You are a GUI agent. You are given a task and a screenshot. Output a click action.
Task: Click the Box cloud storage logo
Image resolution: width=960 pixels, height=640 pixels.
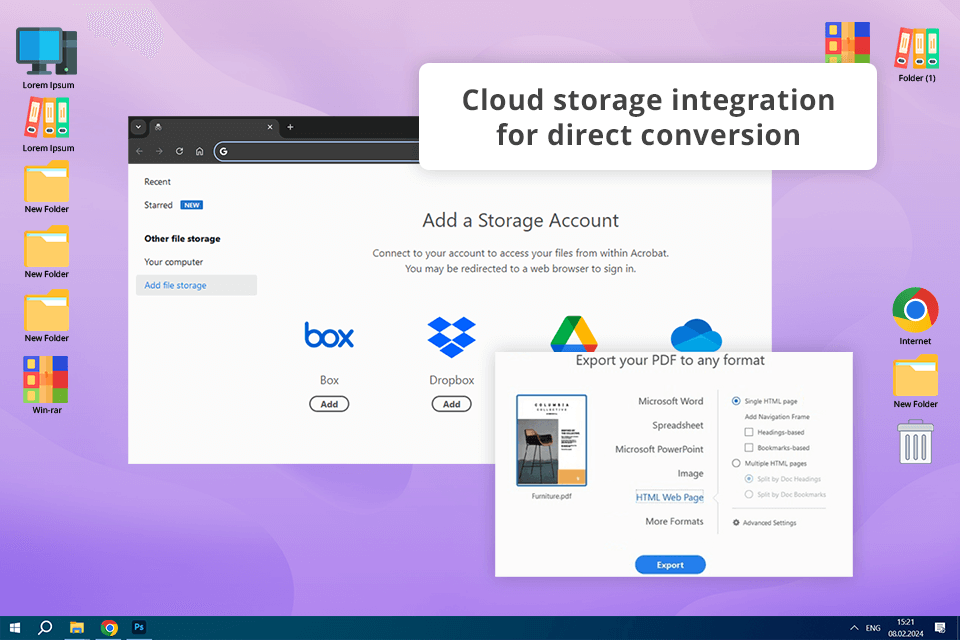329,335
